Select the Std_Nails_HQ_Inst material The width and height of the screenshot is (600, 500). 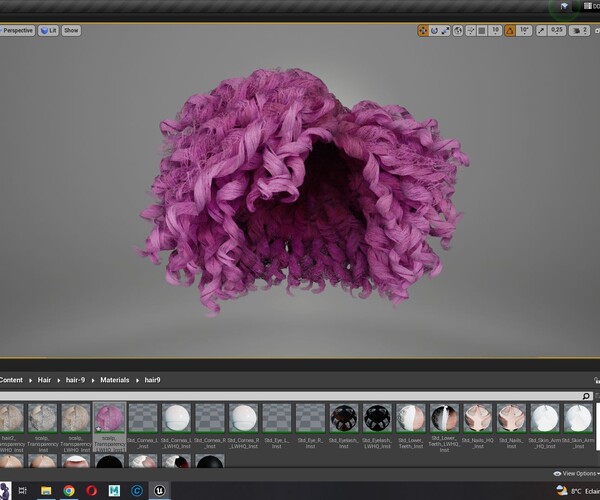coord(478,426)
